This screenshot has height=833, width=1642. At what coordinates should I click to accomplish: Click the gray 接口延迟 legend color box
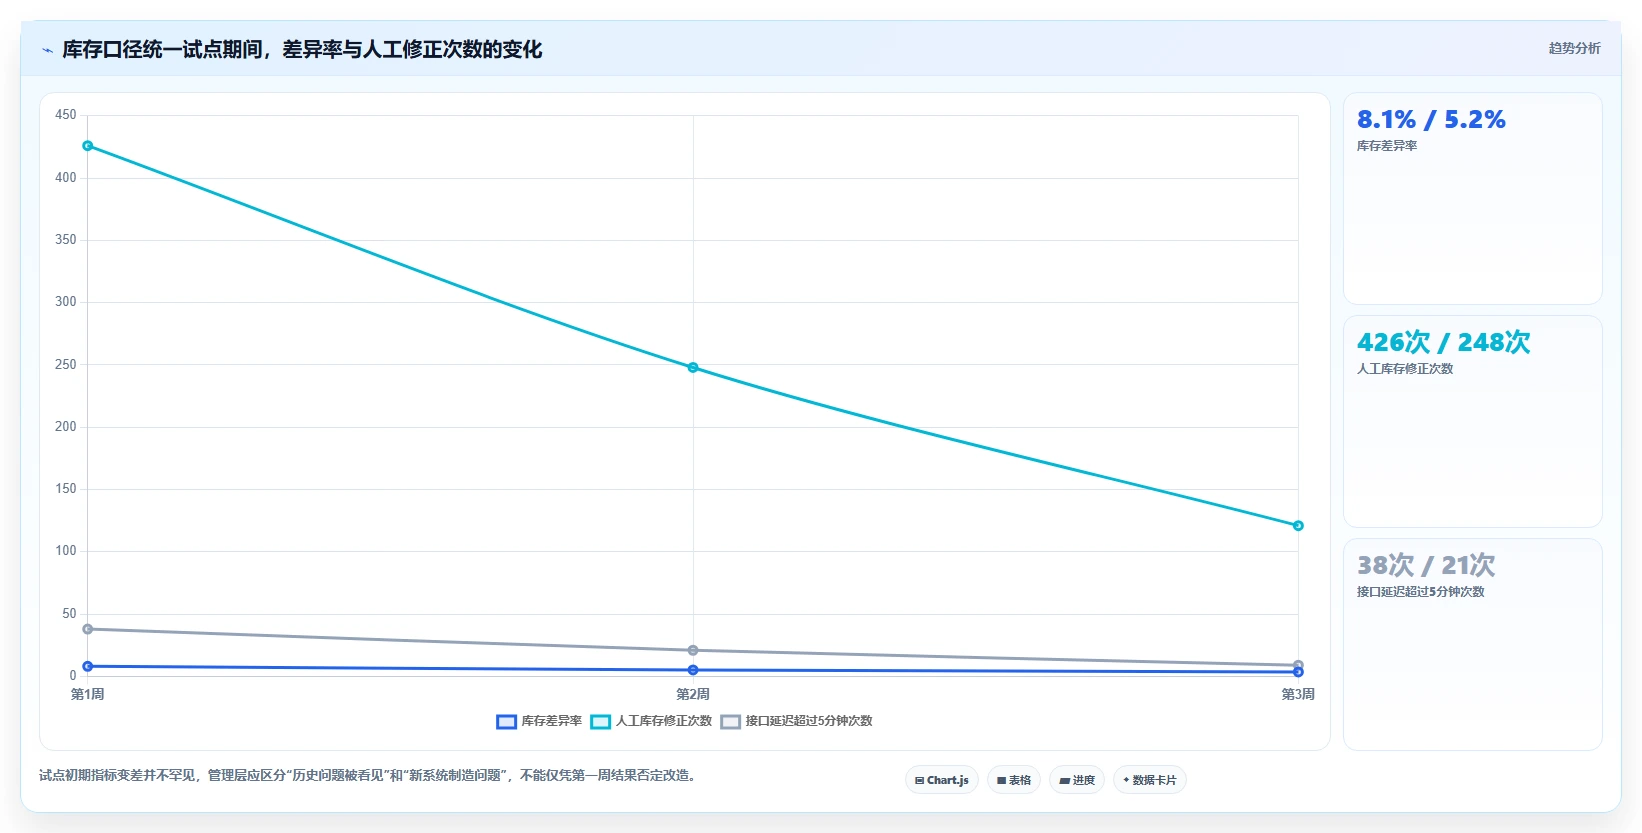click(730, 721)
